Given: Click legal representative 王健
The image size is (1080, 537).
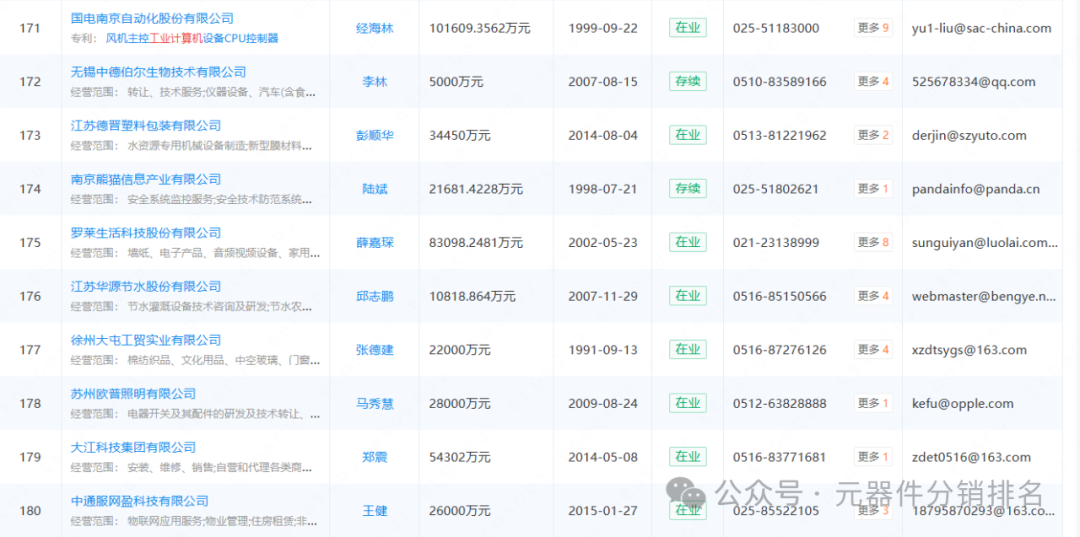Looking at the screenshot, I should click(375, 512).
